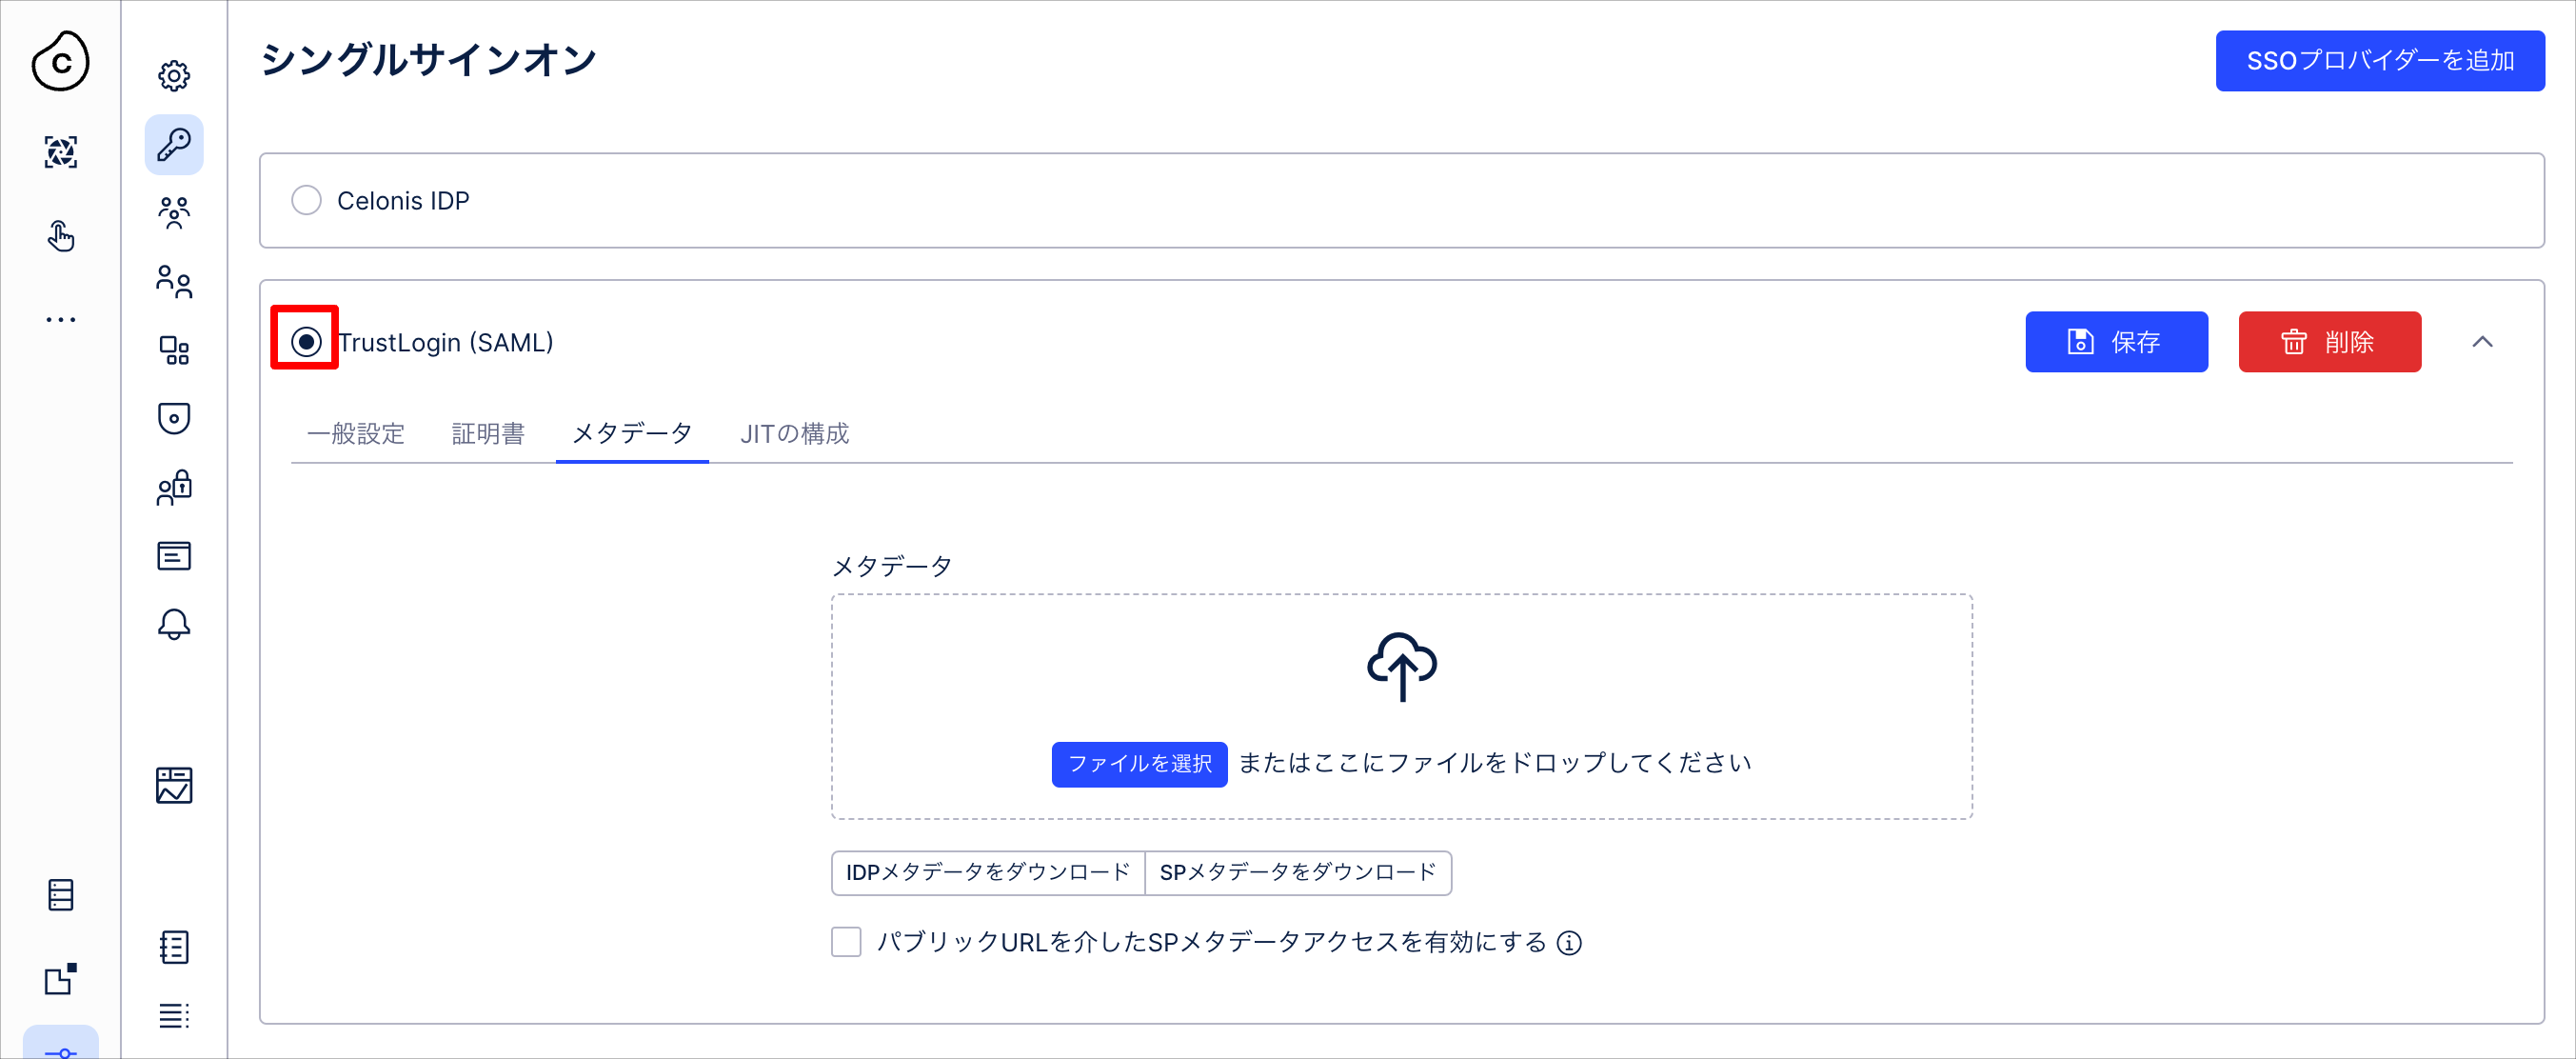Screen dimensions: 2576x1059
Task: Click the Celonis IDP label text
Action: coord(403,201)
